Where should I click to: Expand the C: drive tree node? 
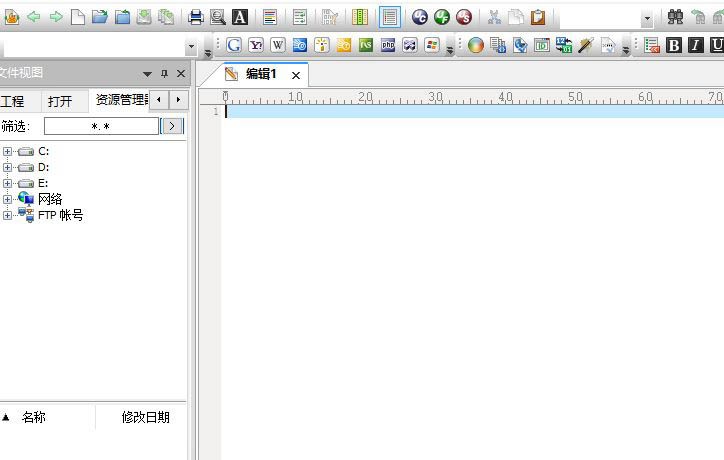pos(8,151)
